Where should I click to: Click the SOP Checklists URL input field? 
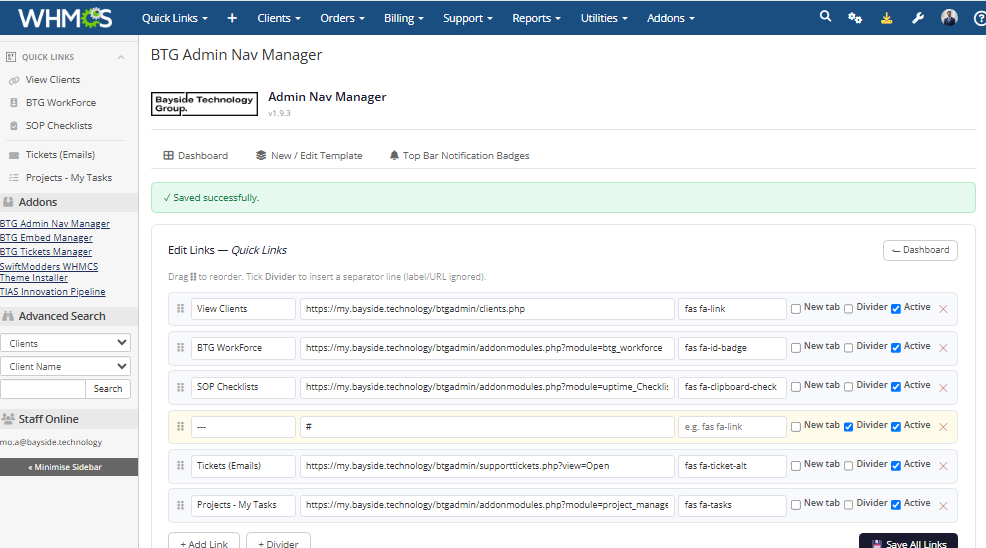[487, 387]
